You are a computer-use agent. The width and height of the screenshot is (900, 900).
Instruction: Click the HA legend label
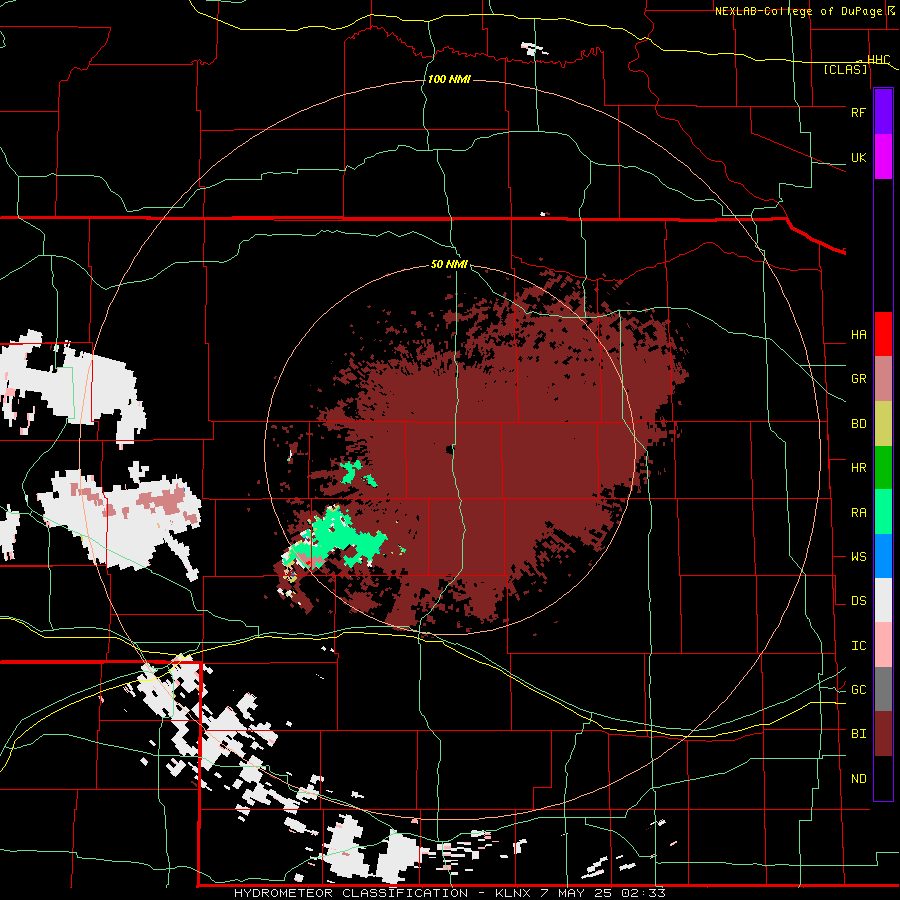tap(858, 335)
